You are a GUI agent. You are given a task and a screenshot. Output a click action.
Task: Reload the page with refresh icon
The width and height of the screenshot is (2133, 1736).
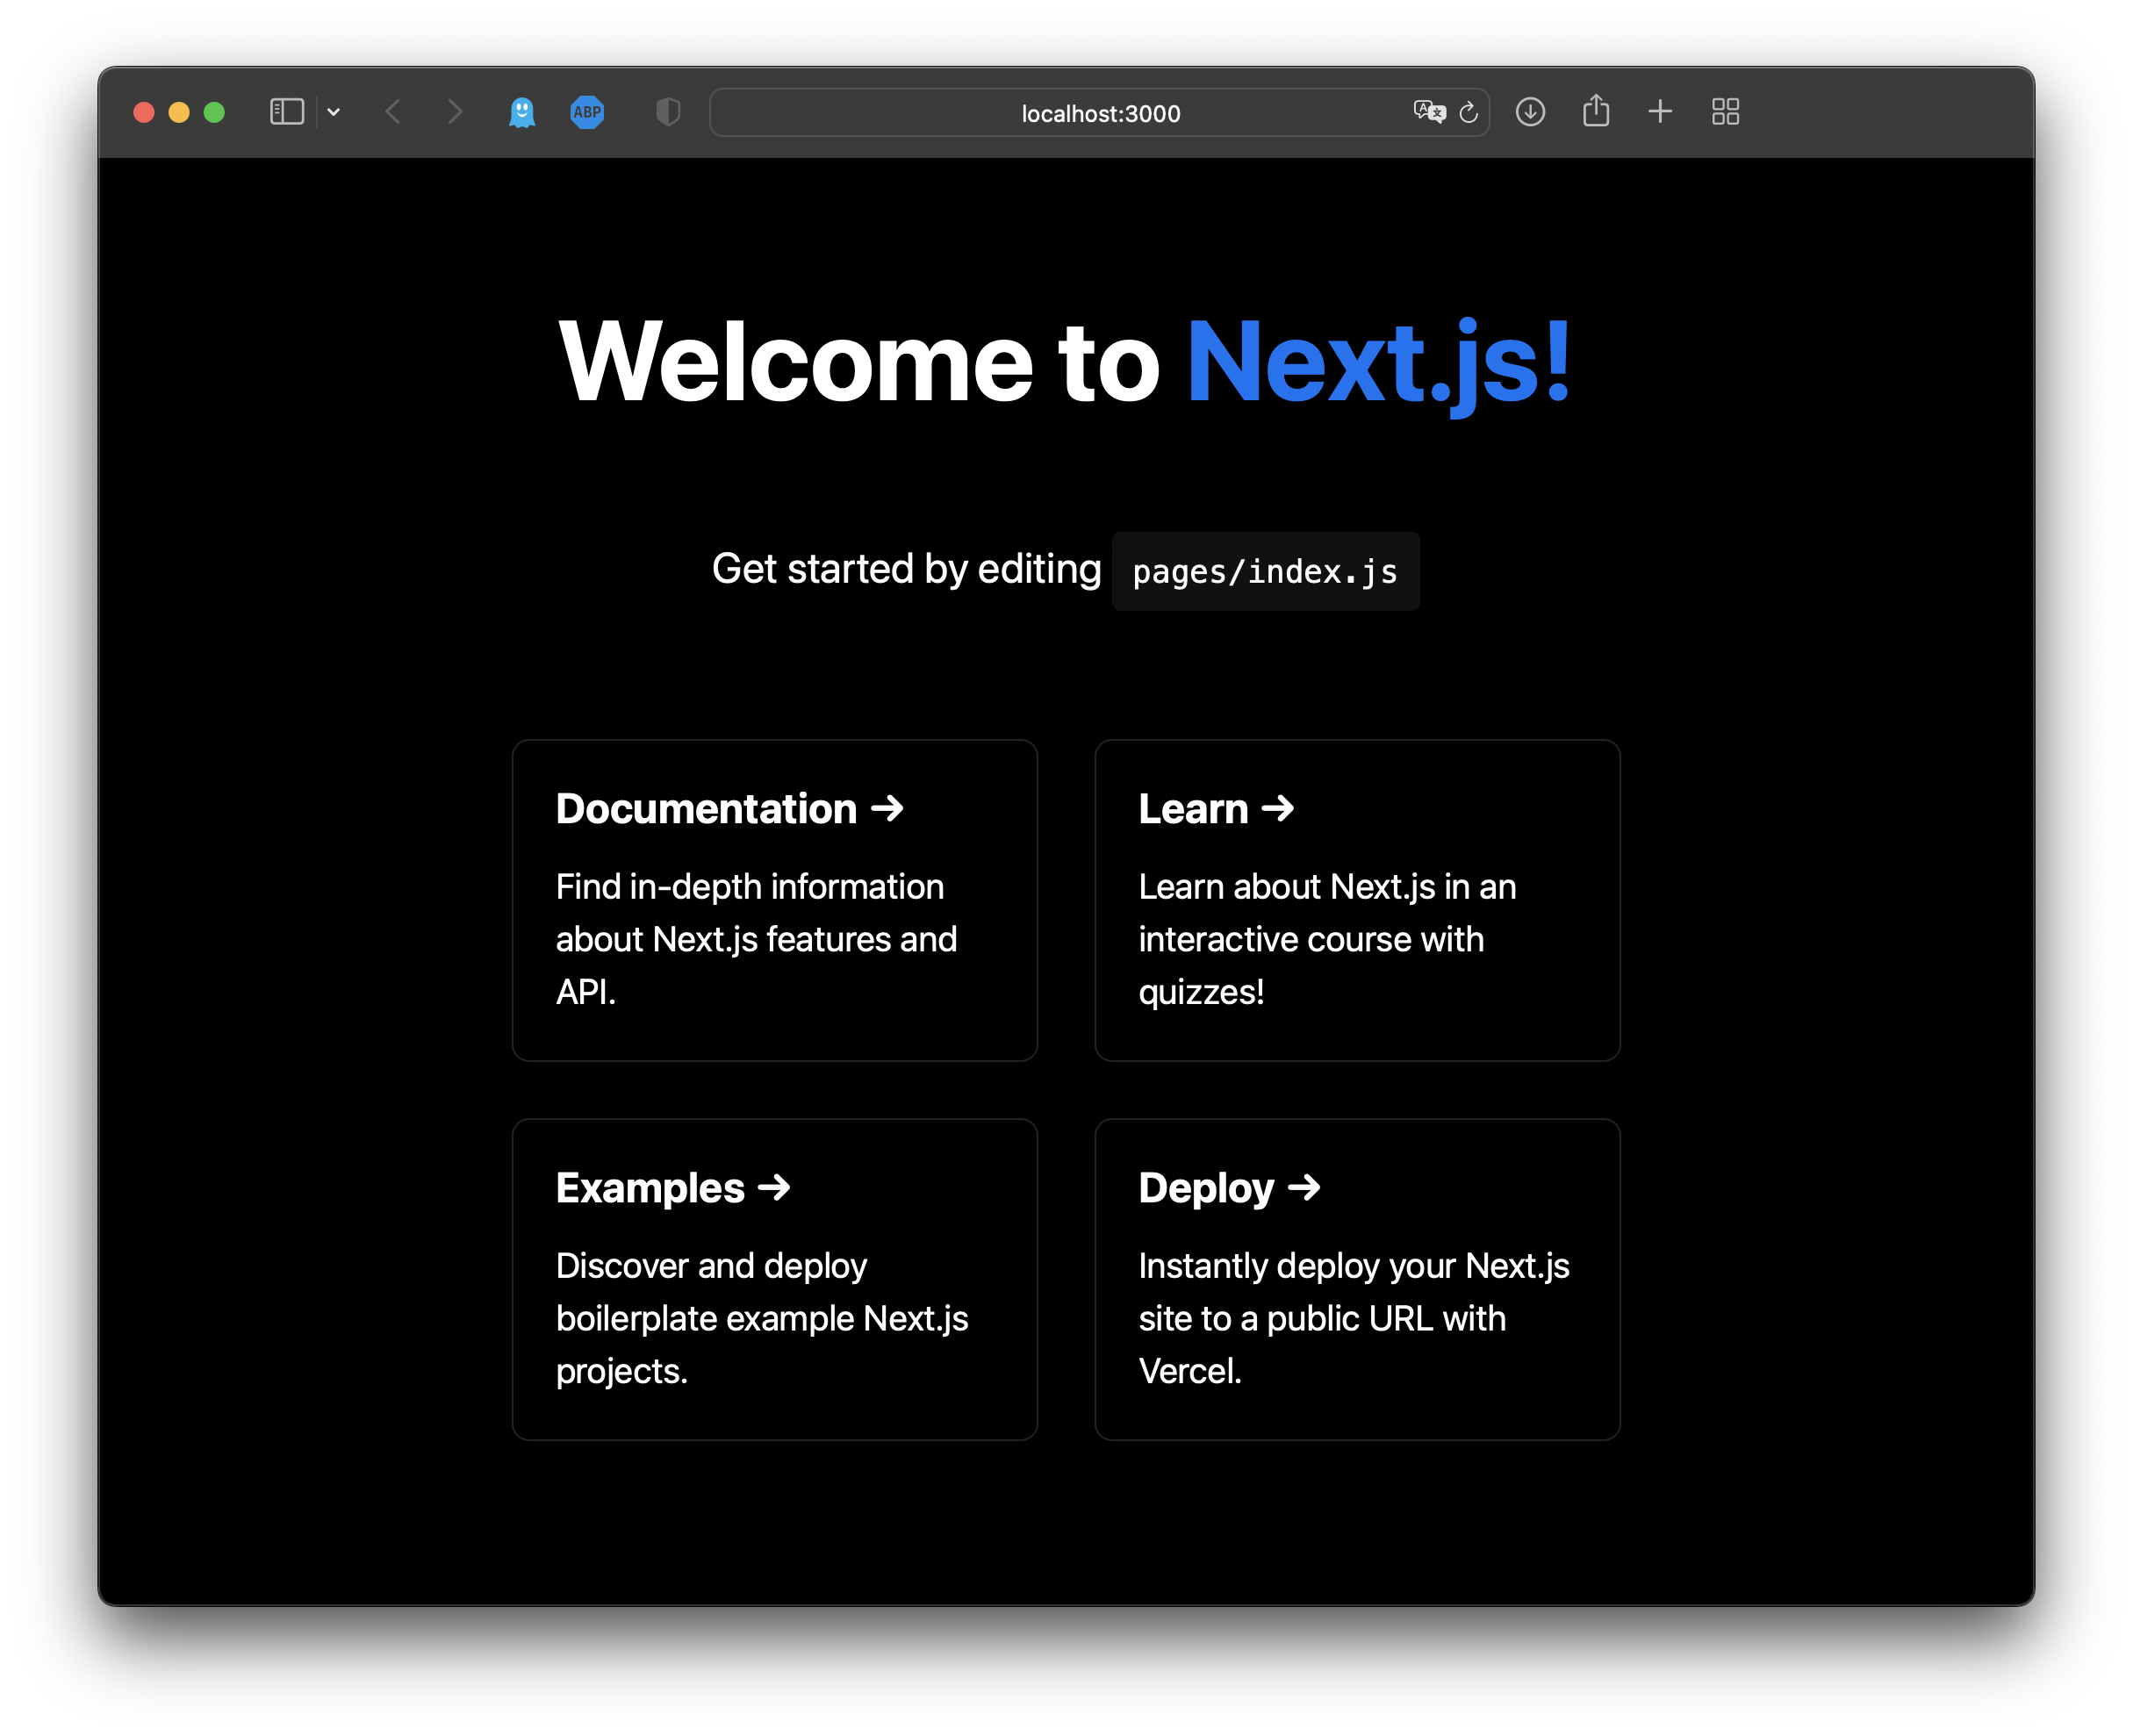click(x=1468, y=113)
